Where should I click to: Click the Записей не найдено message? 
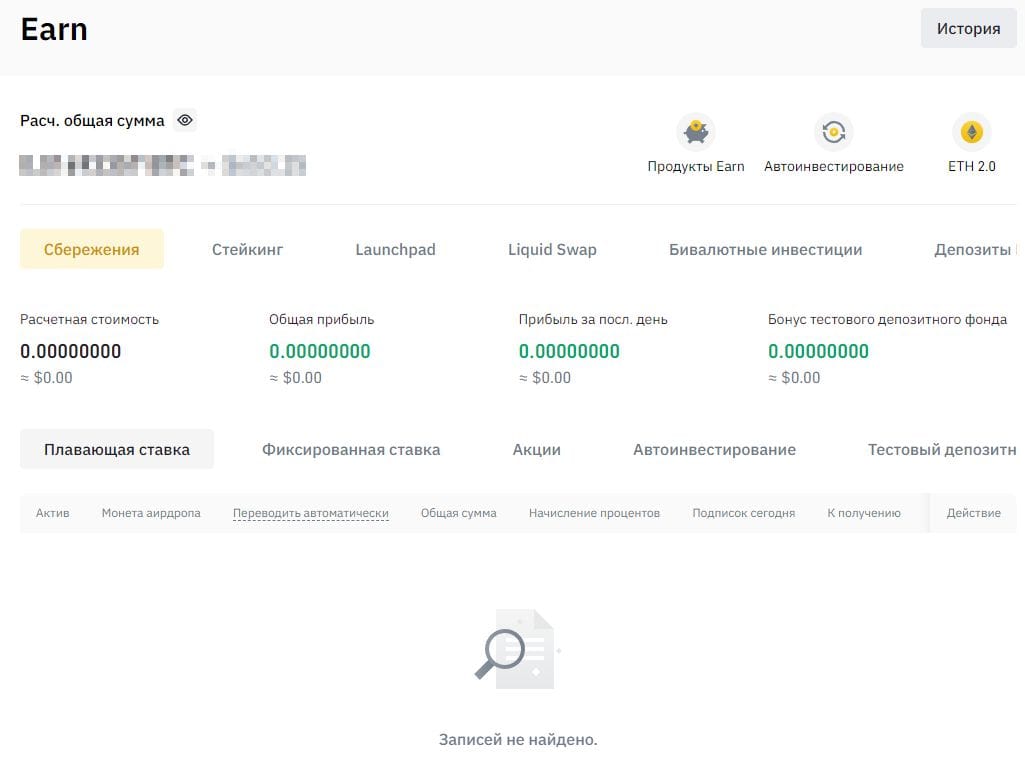[518, 739]
